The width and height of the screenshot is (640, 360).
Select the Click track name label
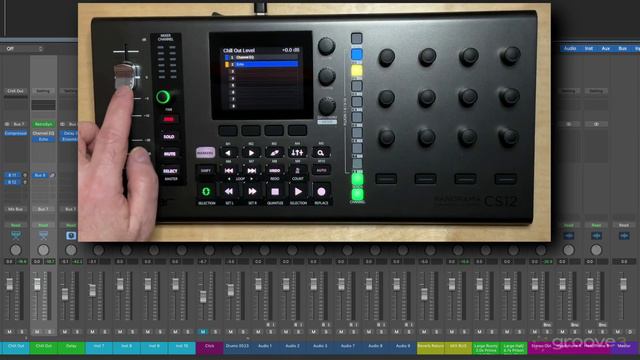point(209,346)
